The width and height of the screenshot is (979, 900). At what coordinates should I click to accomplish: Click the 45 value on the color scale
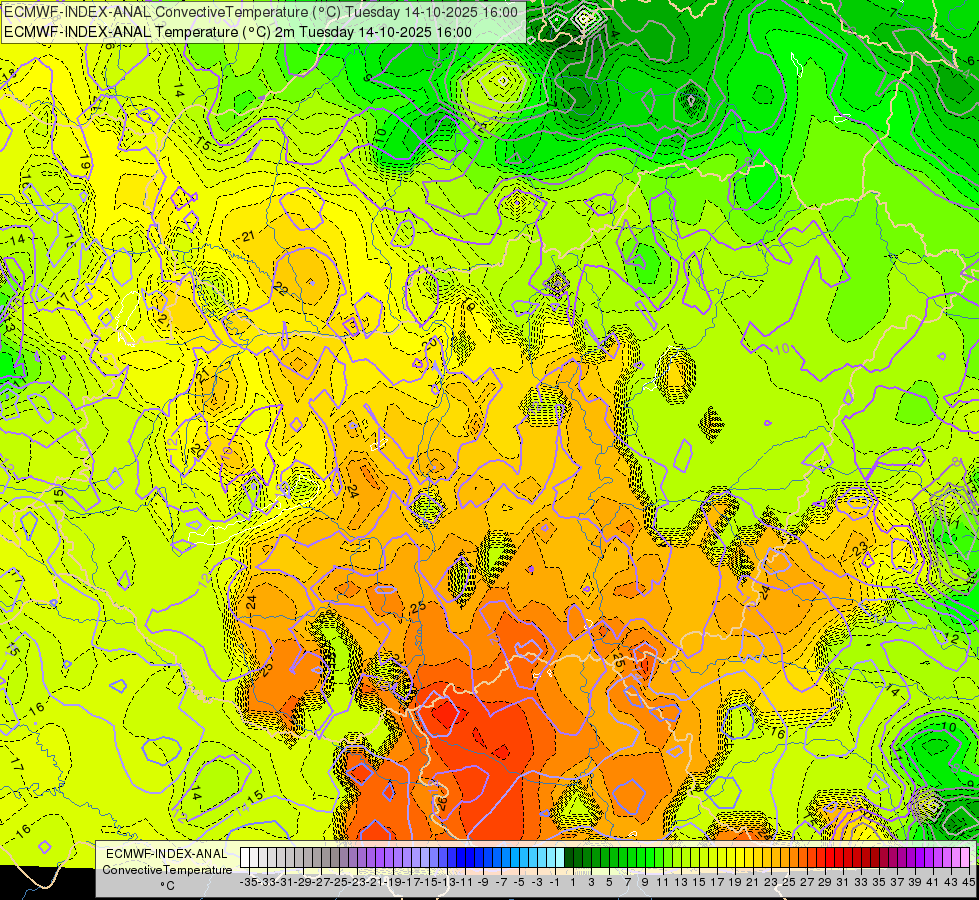click(x=968, y=883)
